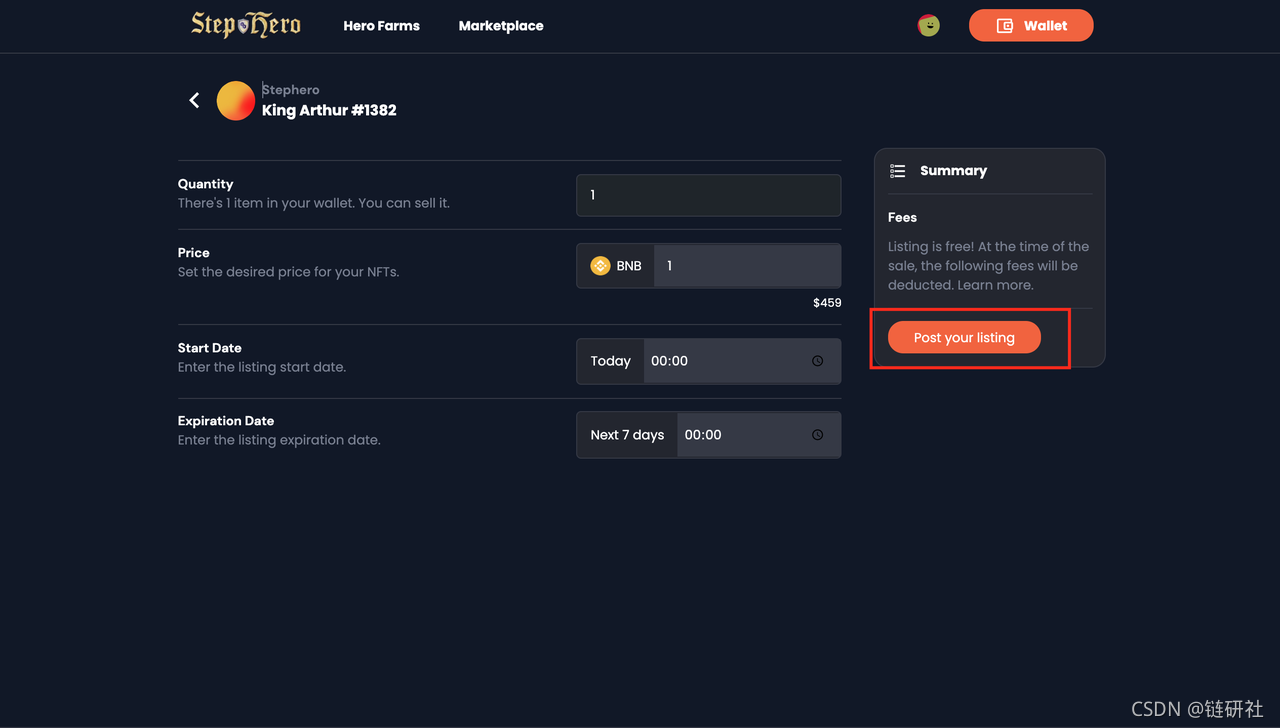Viewport: 1280px width, 728px height.
Task: Select the Summary panel heading
Action: click(953, 171)
